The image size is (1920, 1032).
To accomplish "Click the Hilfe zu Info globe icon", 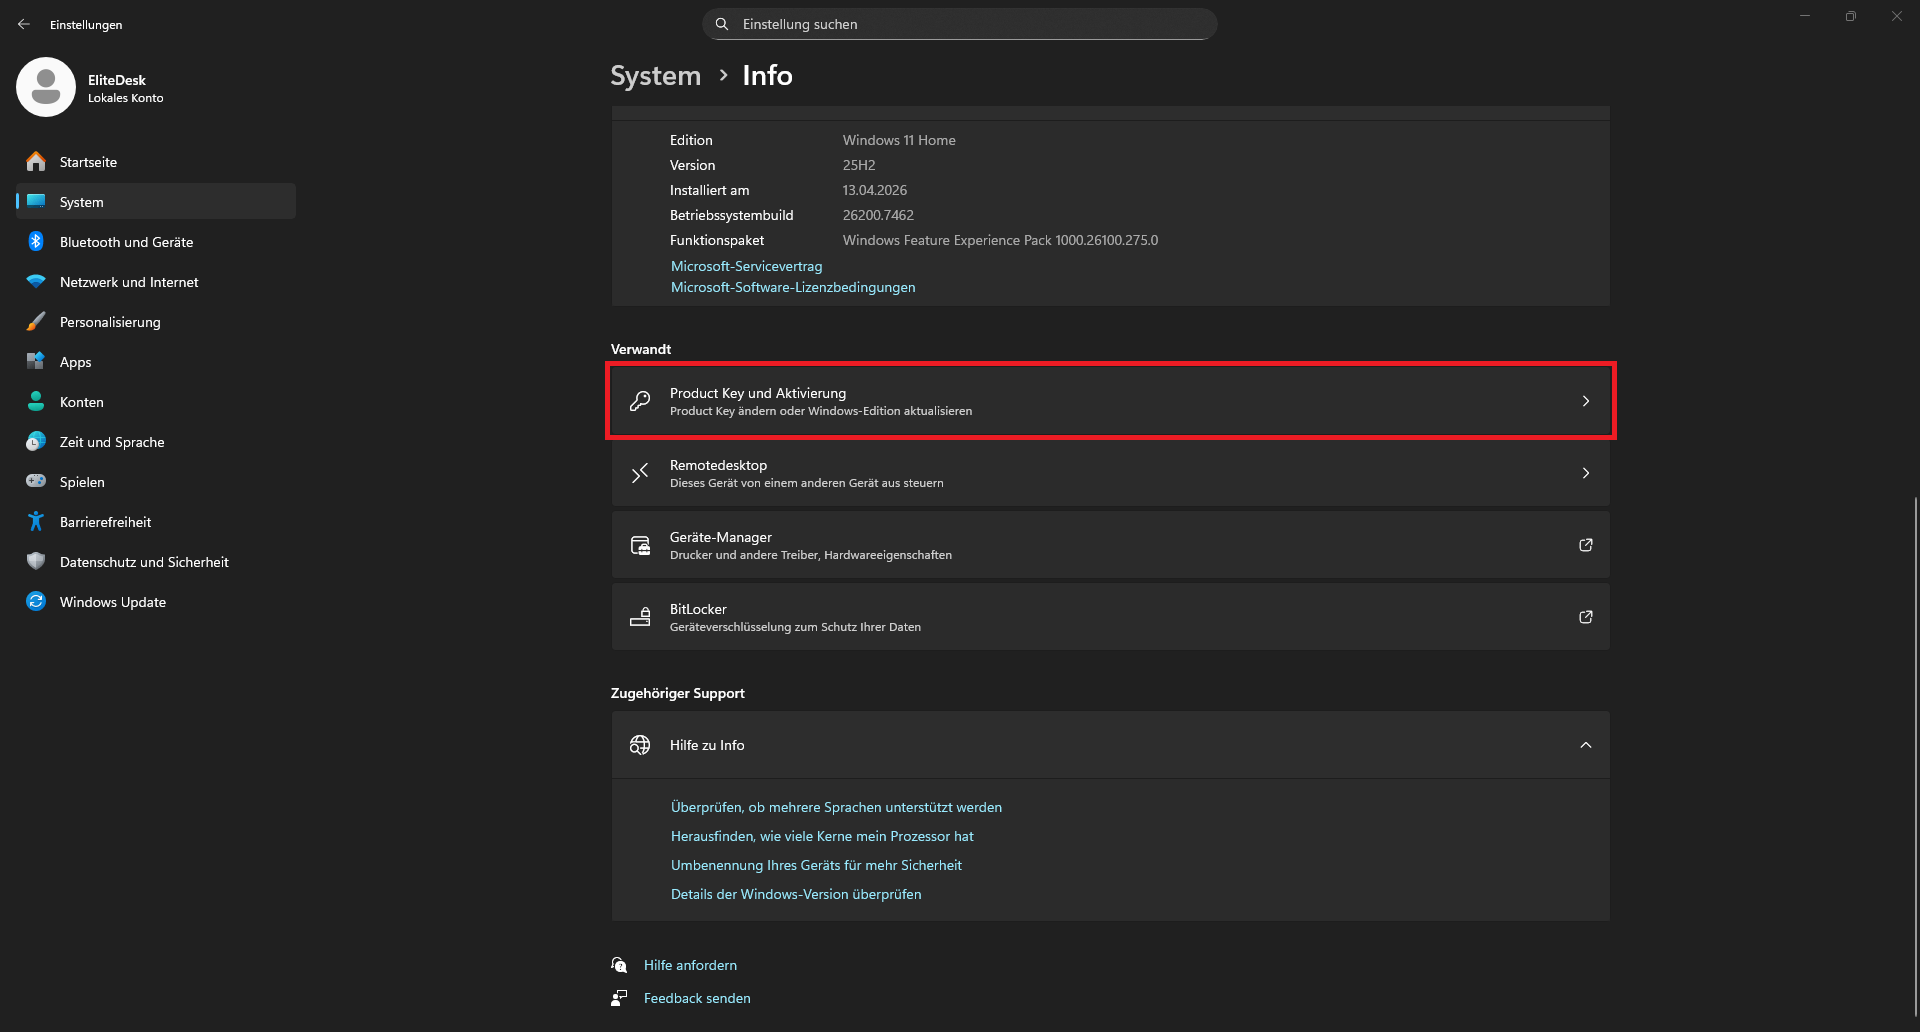I will point(640,745).
